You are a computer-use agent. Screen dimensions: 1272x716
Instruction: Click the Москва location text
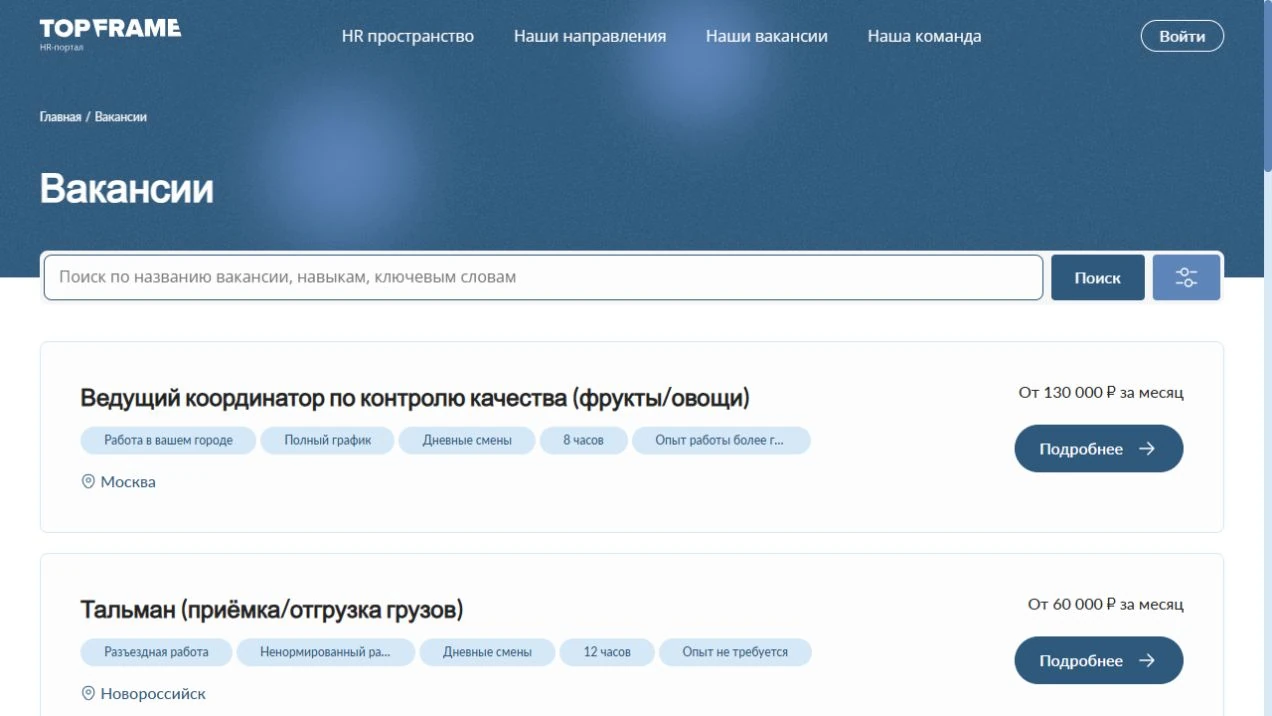click(128, 482)
